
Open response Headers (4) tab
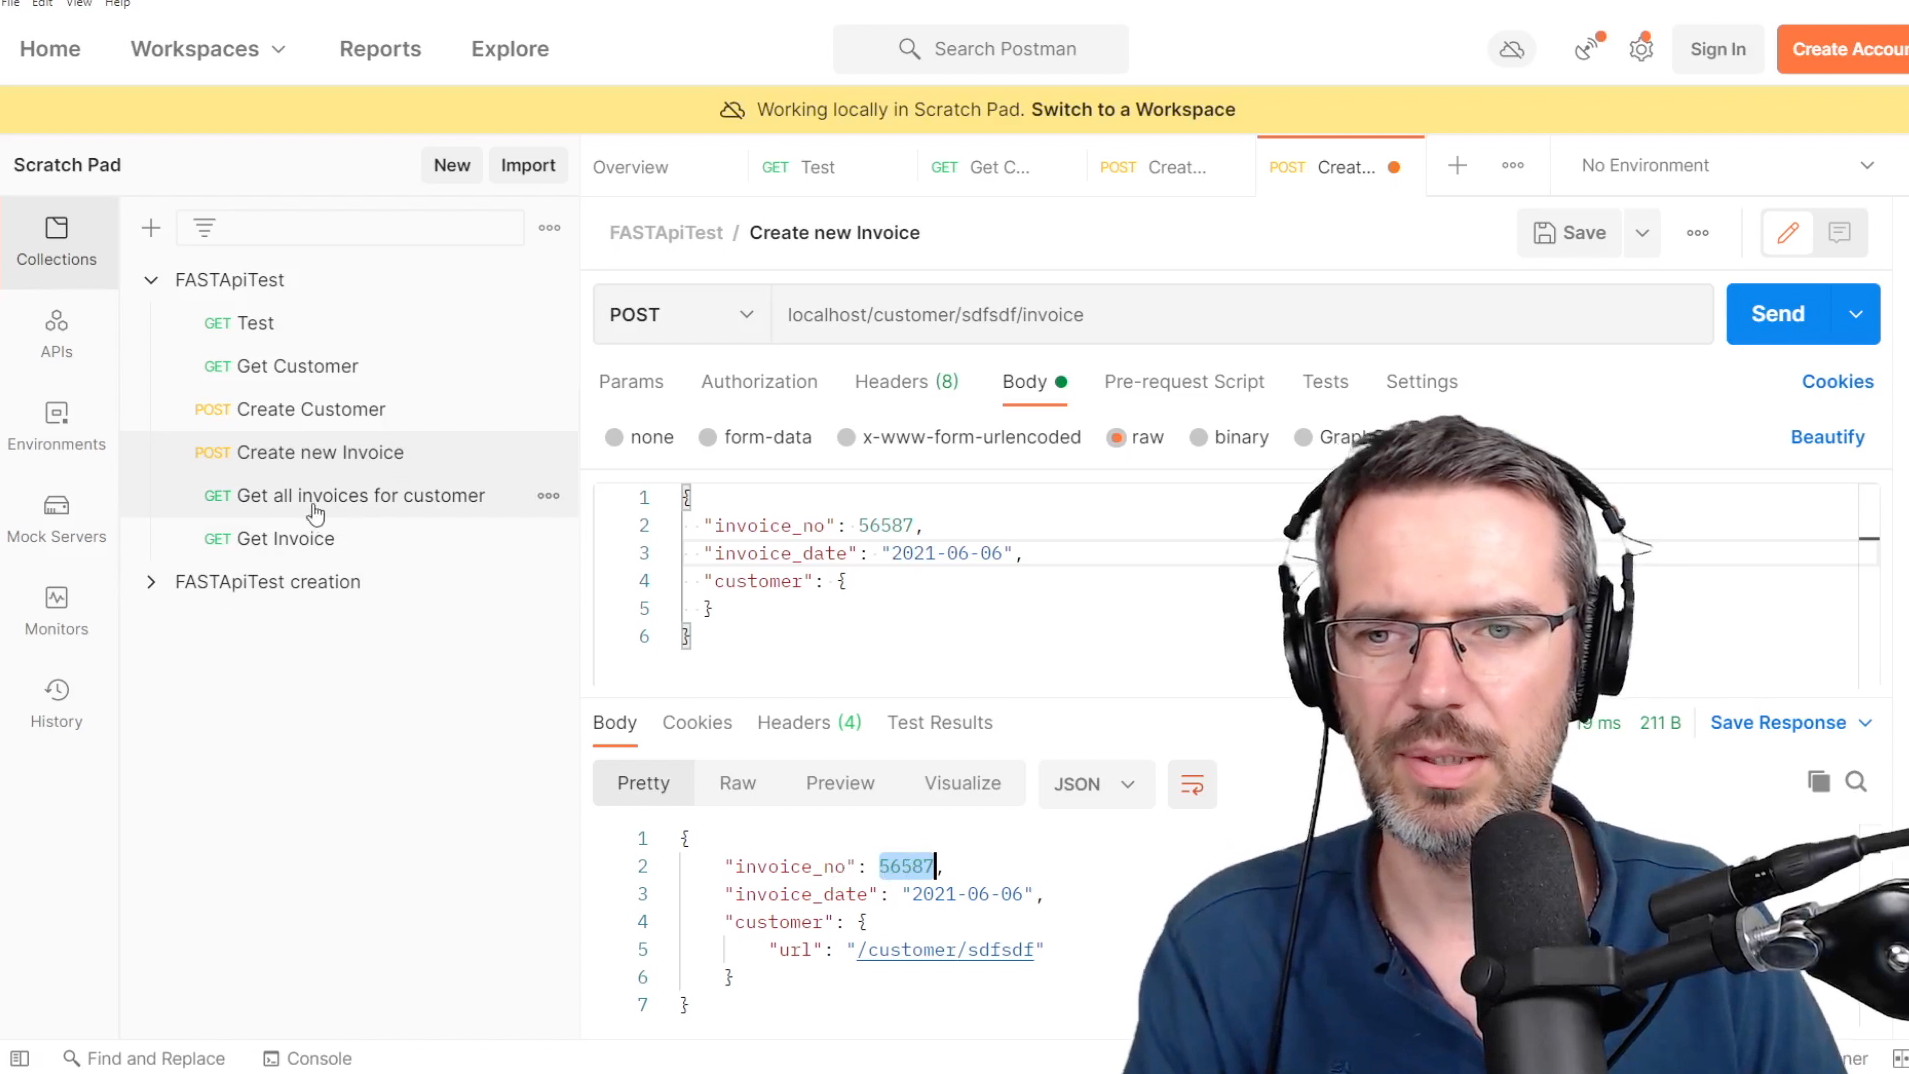809,723
